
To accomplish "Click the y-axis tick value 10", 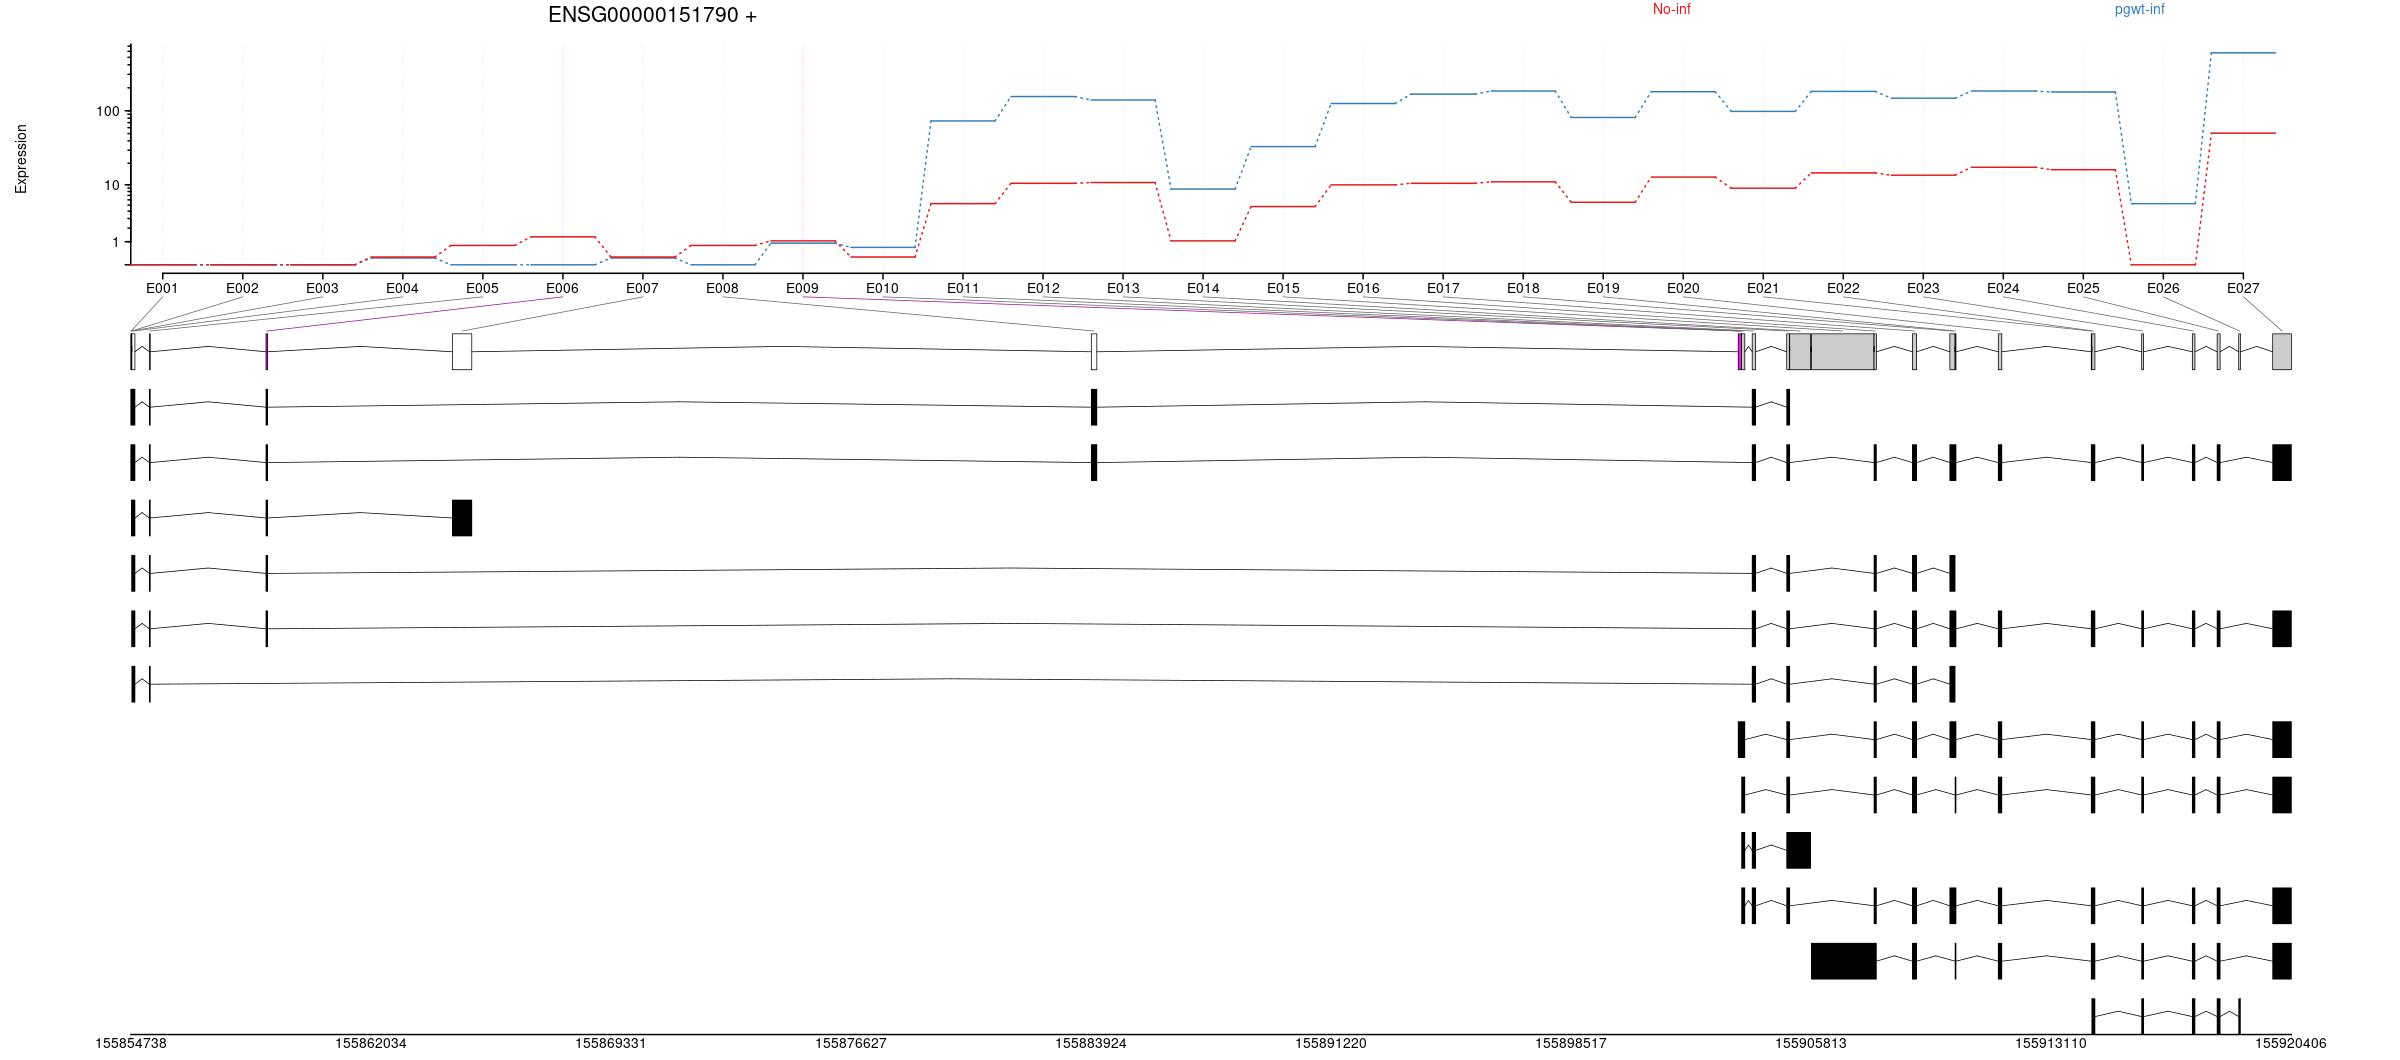I will pos(111,185).
